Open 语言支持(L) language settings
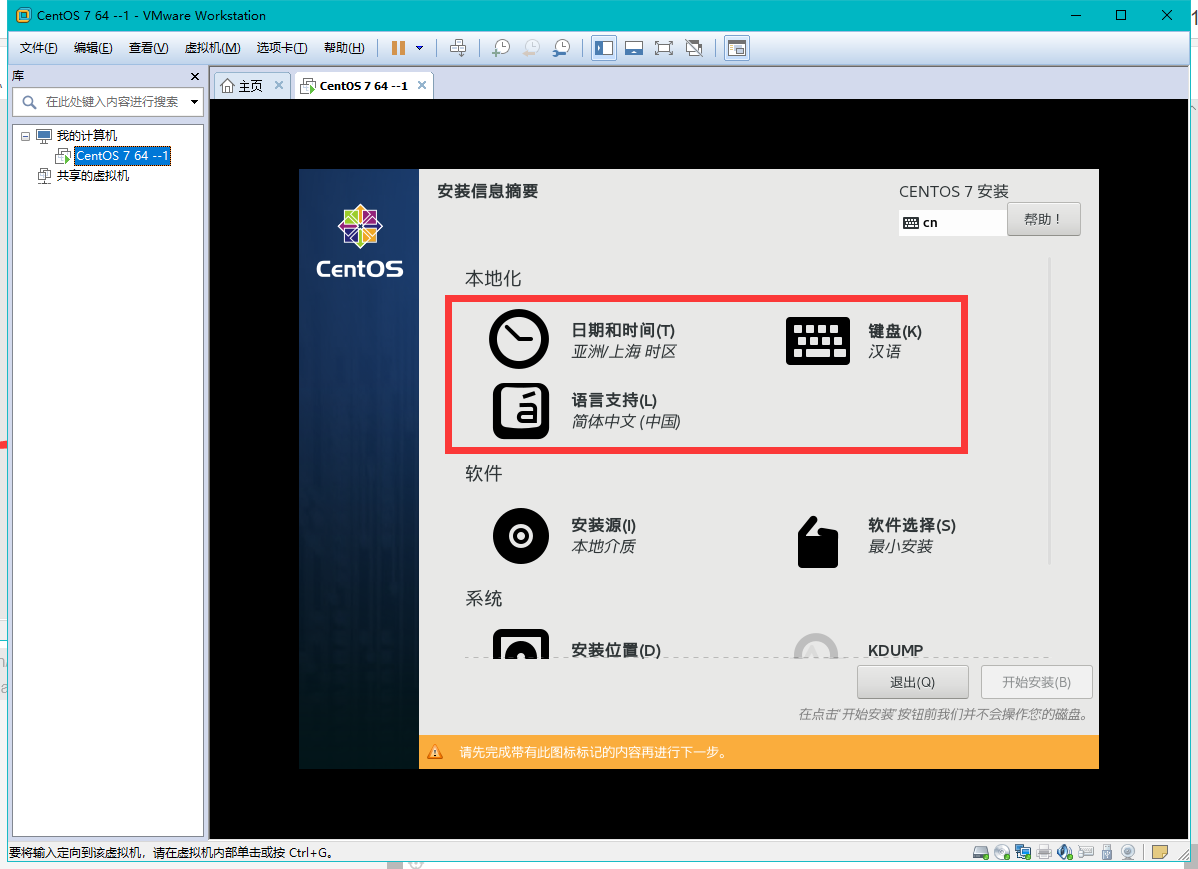Screen dimensions: 1198x869 click(587, 410)
